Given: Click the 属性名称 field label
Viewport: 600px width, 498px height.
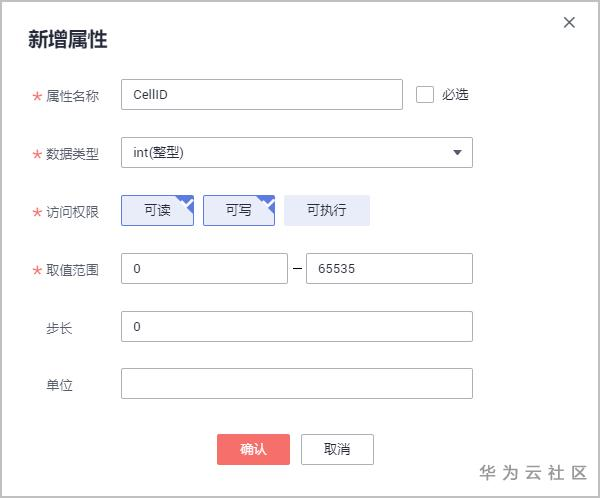Looking at the screenshot, I should point(72,96).
